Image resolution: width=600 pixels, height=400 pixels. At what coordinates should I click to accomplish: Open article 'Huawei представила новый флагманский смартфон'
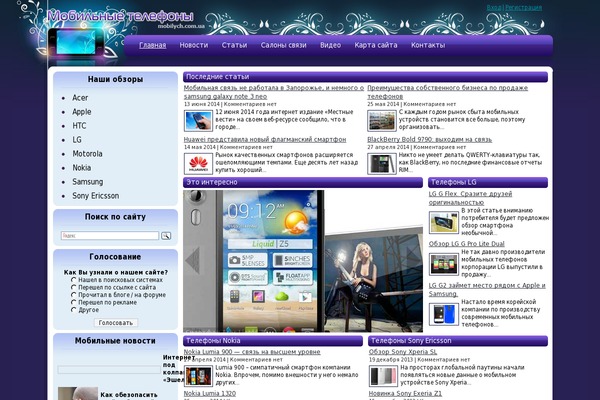pyautogui.click(x=265, y=139)
